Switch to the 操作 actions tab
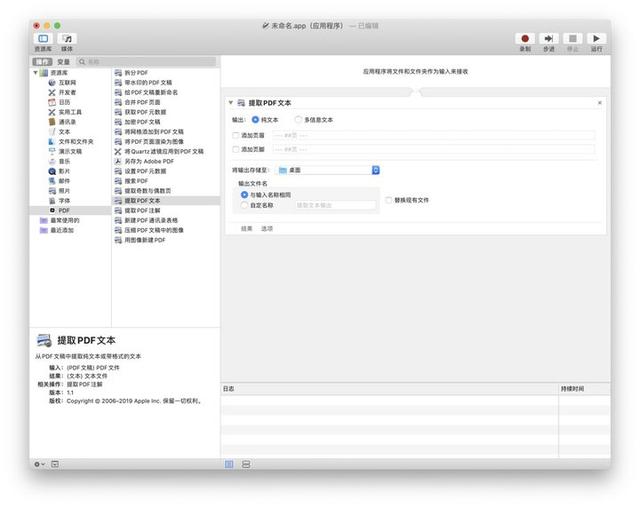The height and width of the screenshot is (508, 640). coord(42,62)
